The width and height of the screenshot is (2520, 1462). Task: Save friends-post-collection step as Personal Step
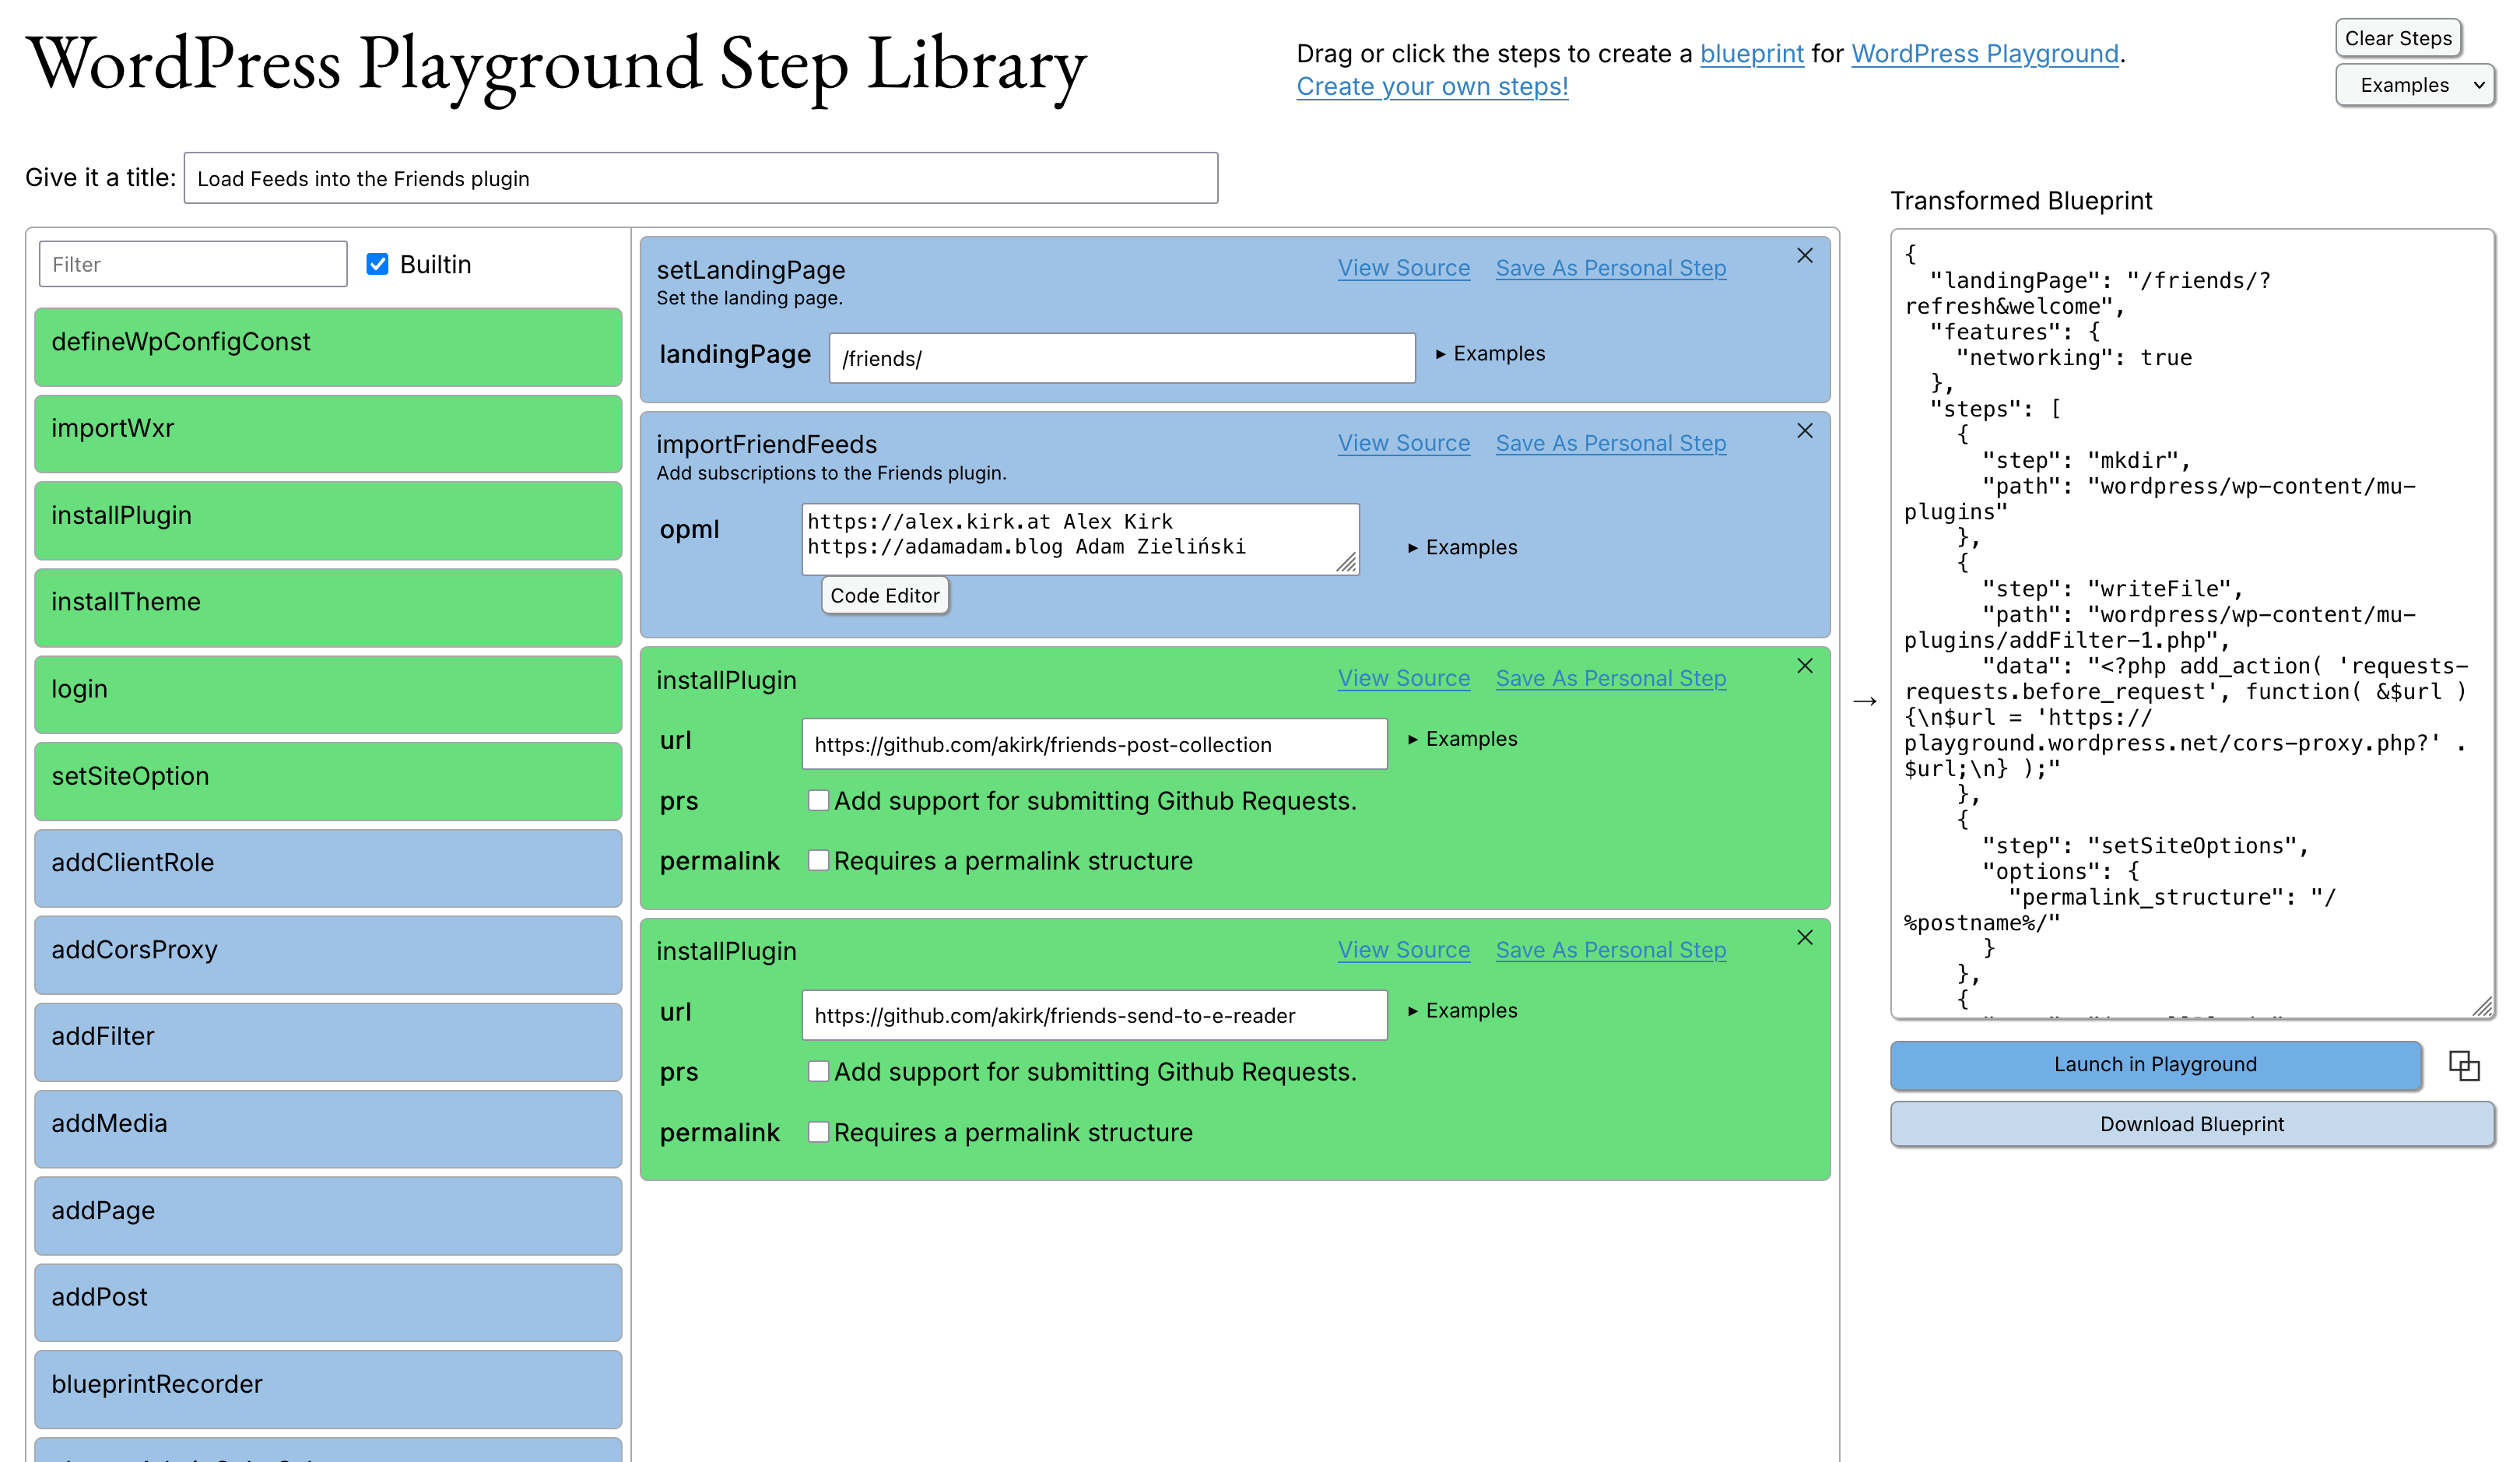1610,678
